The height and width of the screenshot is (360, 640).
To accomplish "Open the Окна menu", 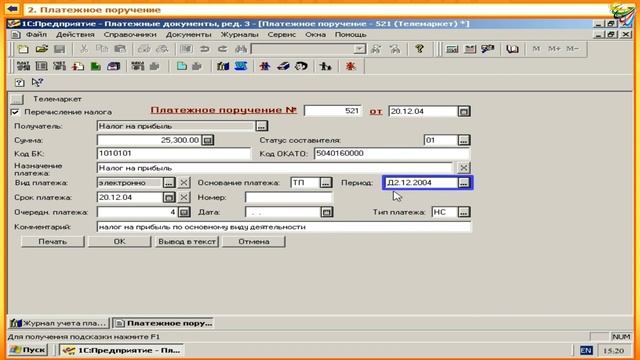I will pyautogui.click(x=316, y=35).
